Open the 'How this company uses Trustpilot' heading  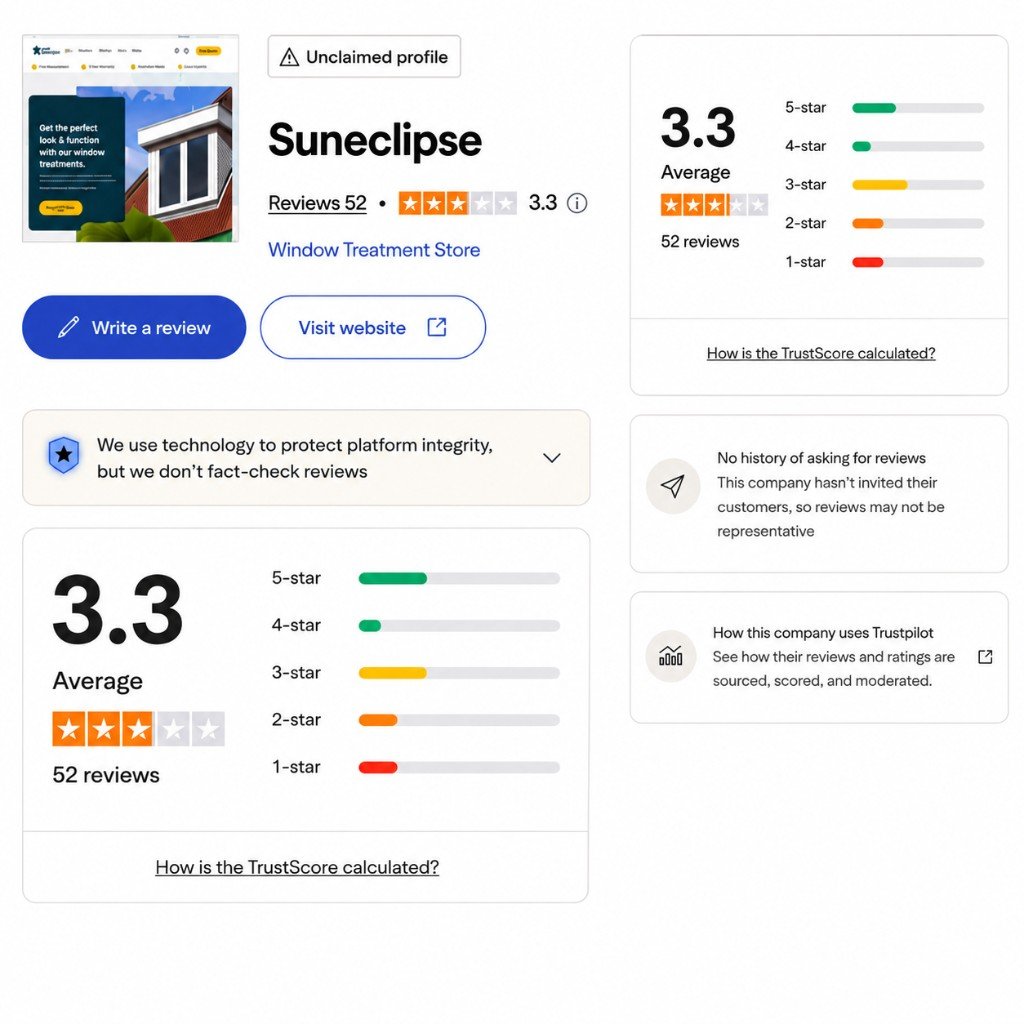(x=823, y=633)
